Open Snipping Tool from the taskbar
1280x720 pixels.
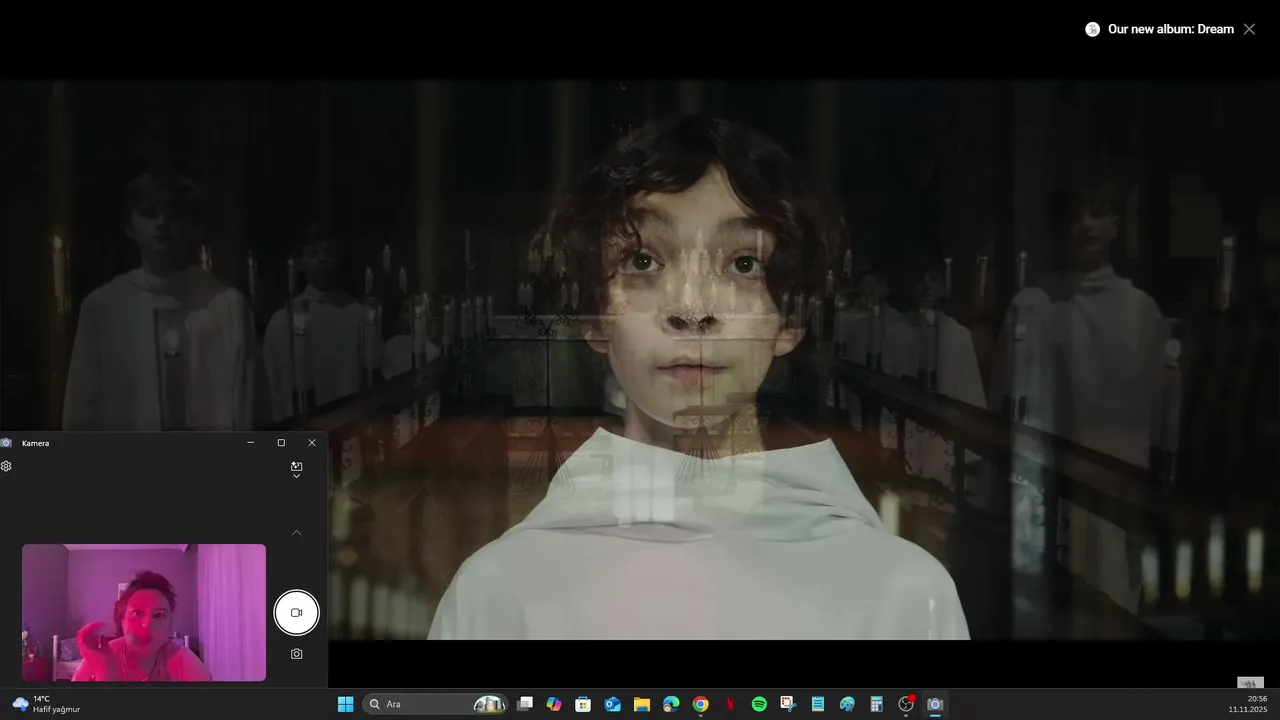tap(788, 704)
